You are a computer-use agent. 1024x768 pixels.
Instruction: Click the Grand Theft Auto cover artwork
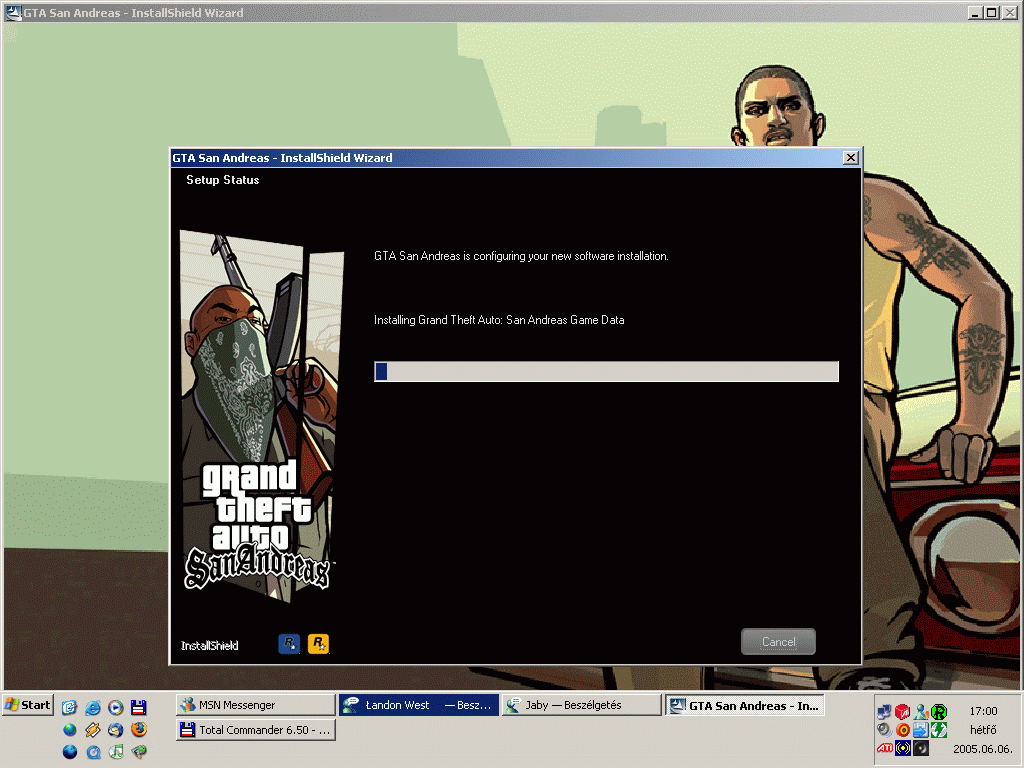[262, 415]
